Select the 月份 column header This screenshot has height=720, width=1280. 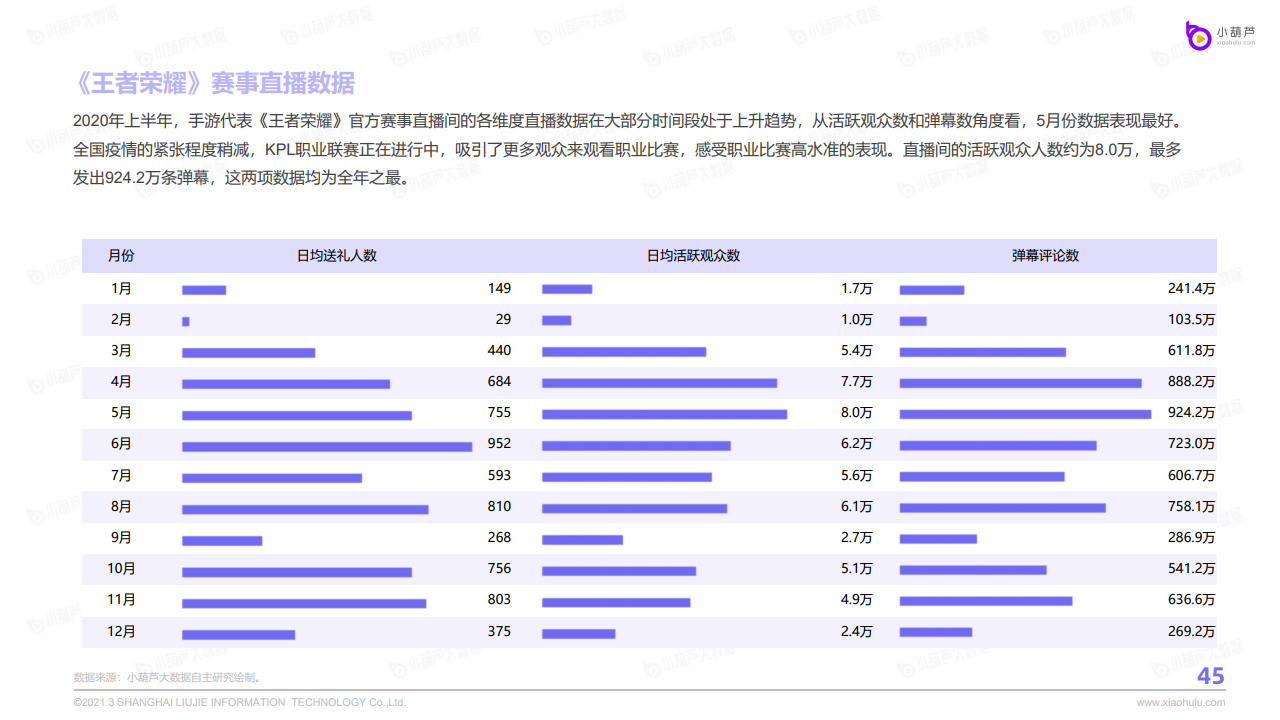(121, 256)
